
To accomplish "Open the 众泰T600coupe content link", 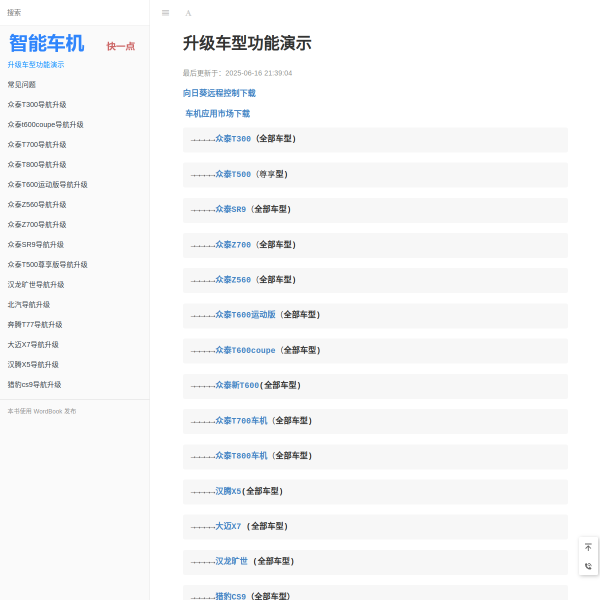I will (245, 350).
